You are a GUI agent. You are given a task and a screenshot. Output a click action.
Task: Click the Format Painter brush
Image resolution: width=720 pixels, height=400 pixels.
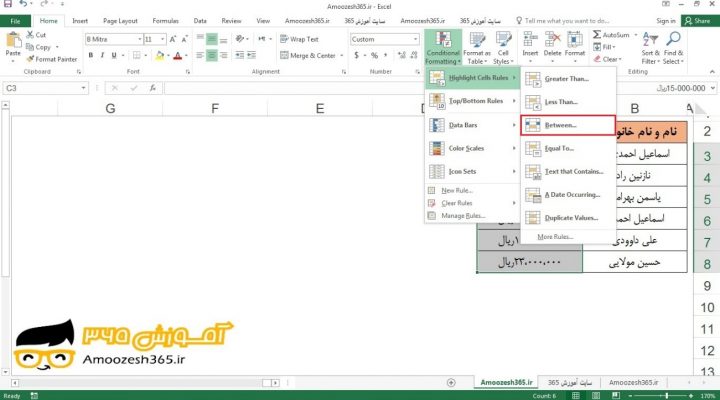pyautogui.click(x=30, y=59)
